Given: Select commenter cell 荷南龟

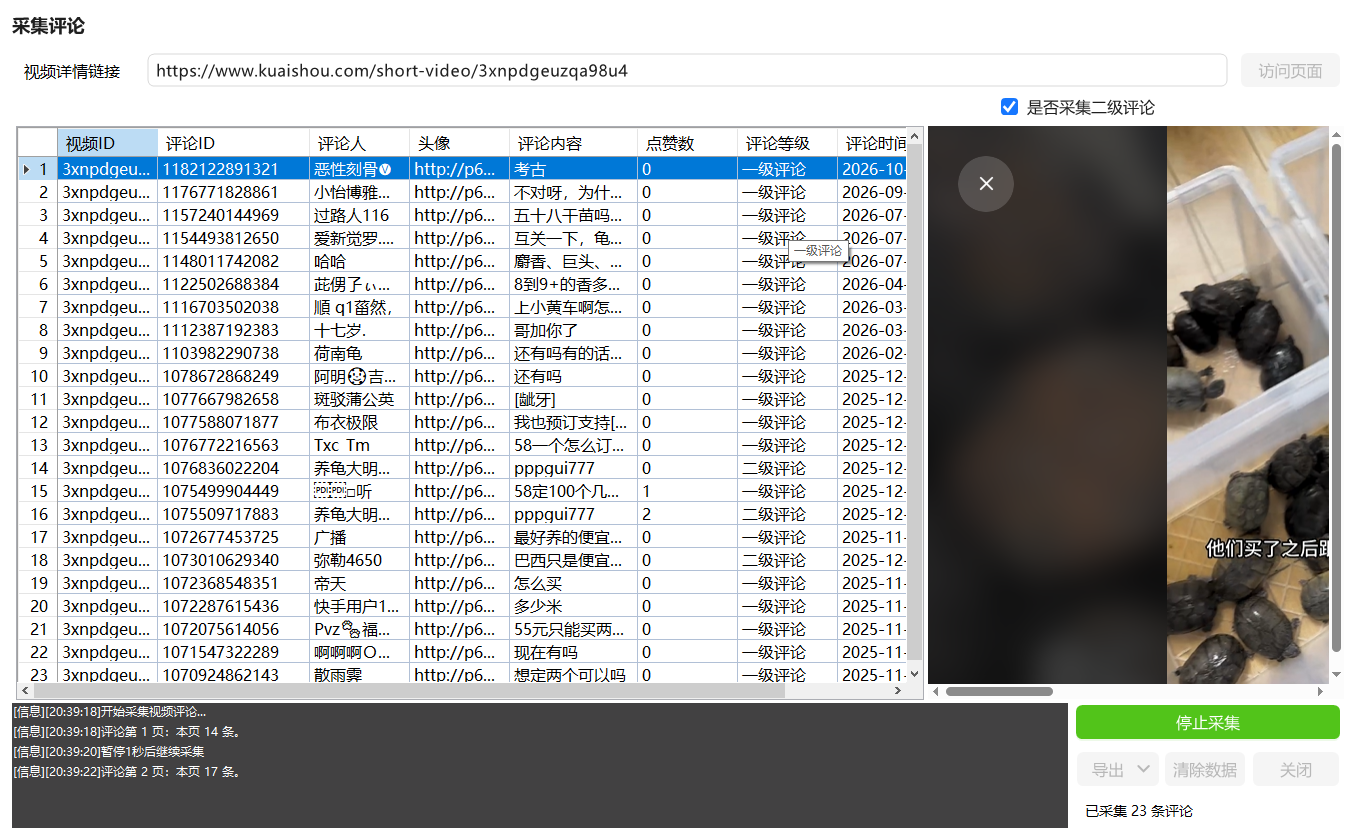Looking at the screenshot, I should [x=359, y=353].
